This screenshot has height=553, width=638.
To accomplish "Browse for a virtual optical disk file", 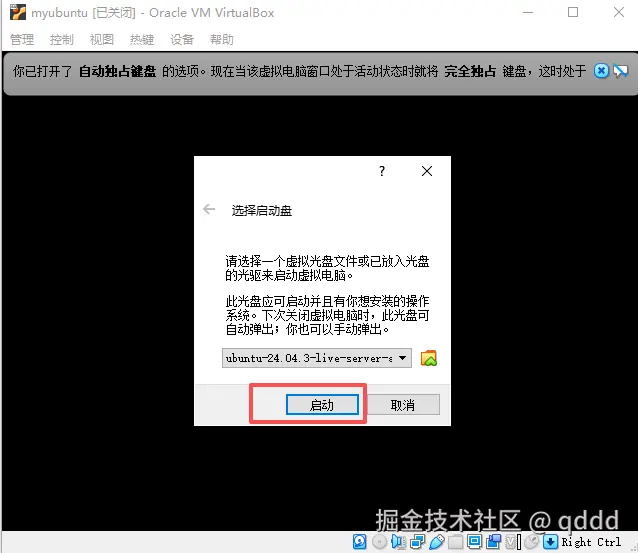I will [x=429, y=358].
